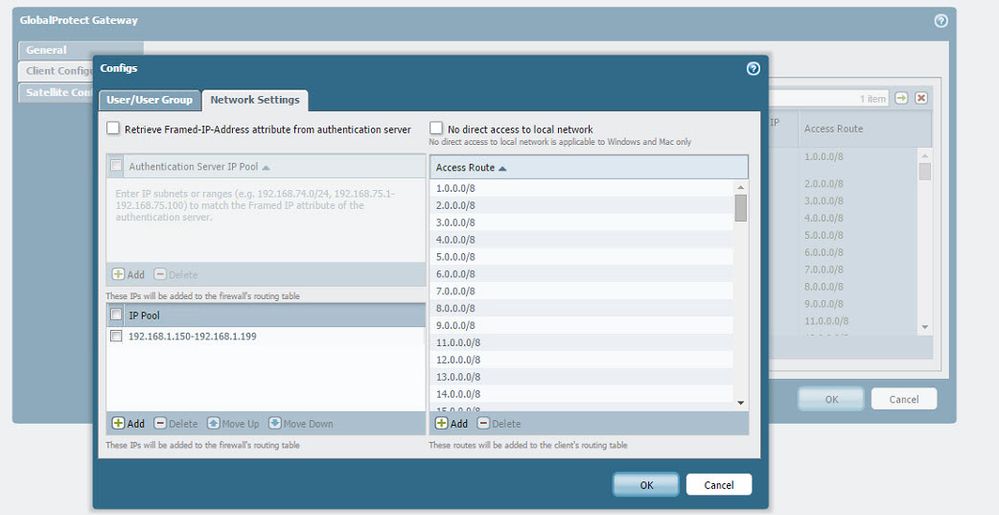
Task: Select the 7.0.0.0/8 access route row
Action: click(582, 292)
